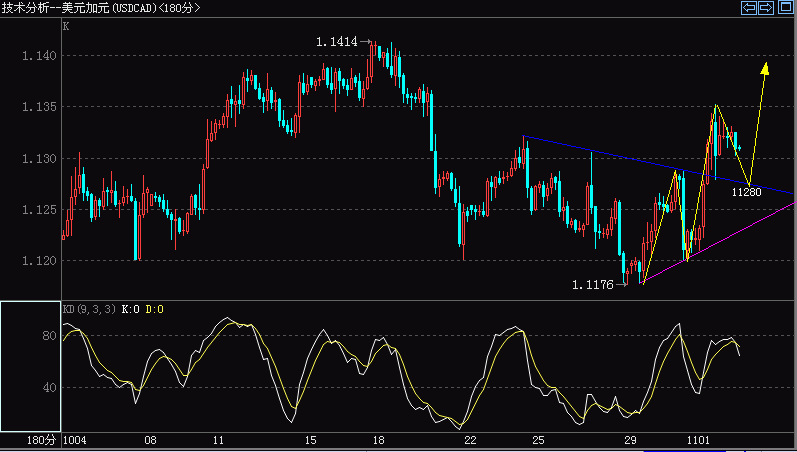Click the white-bordered box beside KD panel

point(30,367)
